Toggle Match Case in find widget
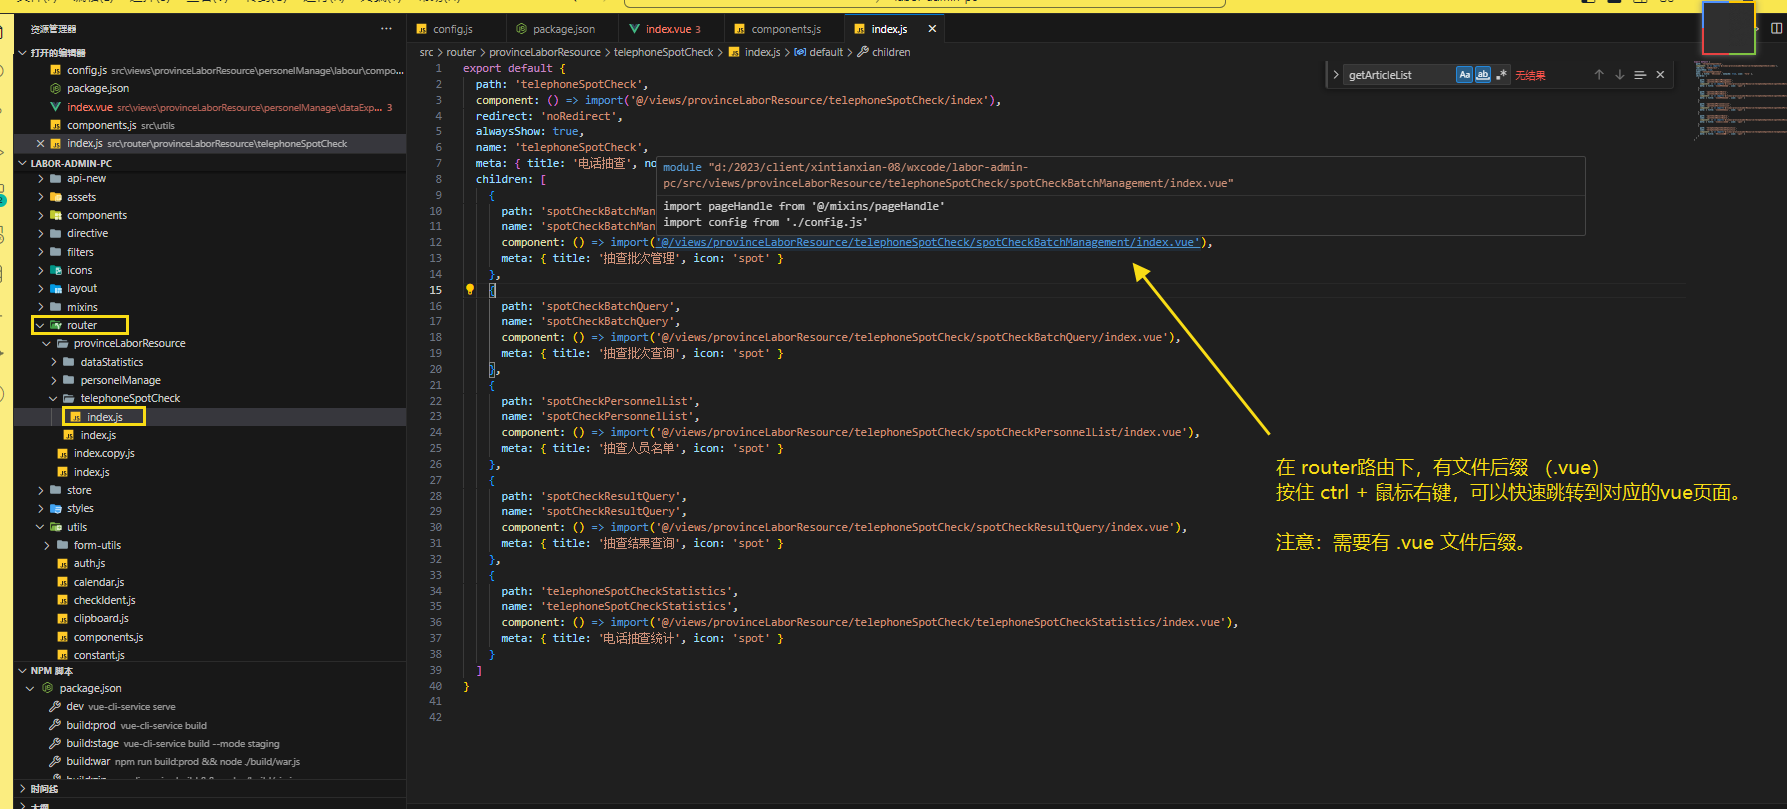Screen dimensions: 1787x809 pyautogui.click(x=1464, y=75)
